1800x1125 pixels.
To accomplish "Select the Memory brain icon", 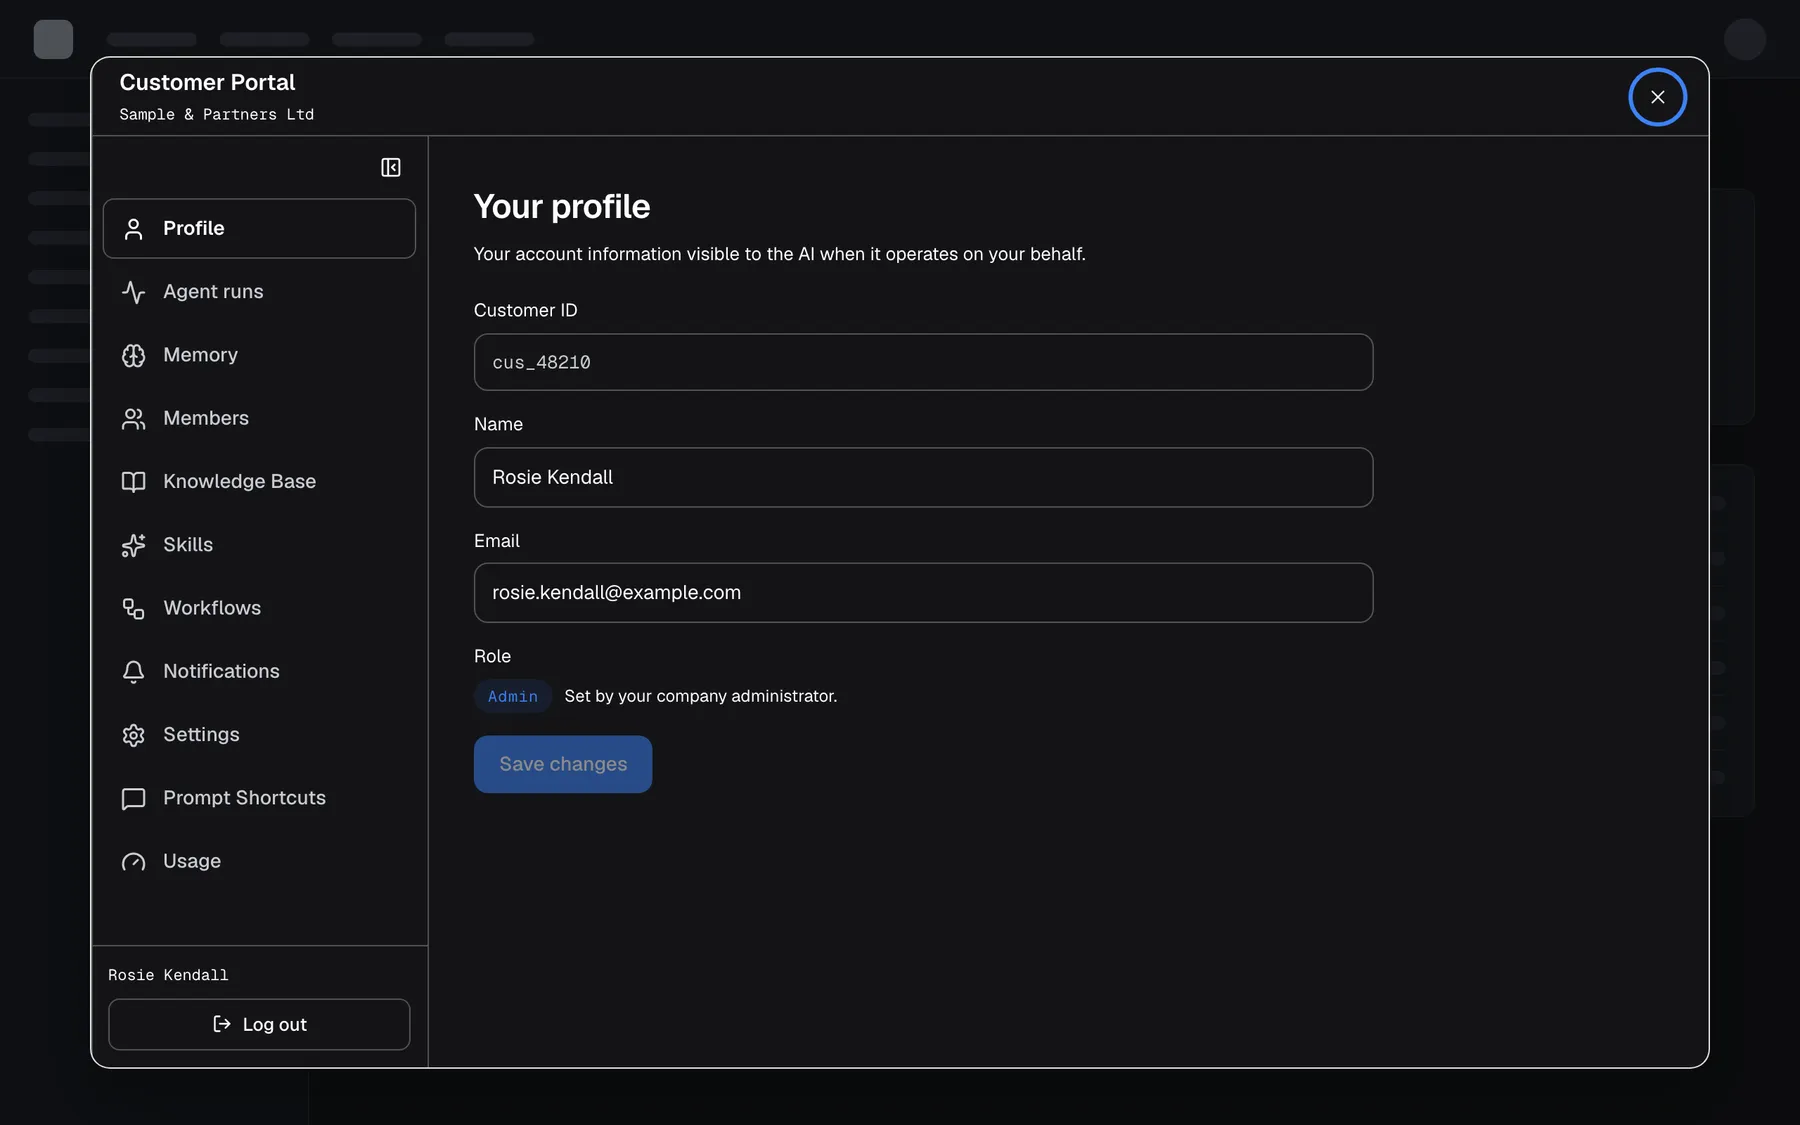I will click(x=133, y=355).
